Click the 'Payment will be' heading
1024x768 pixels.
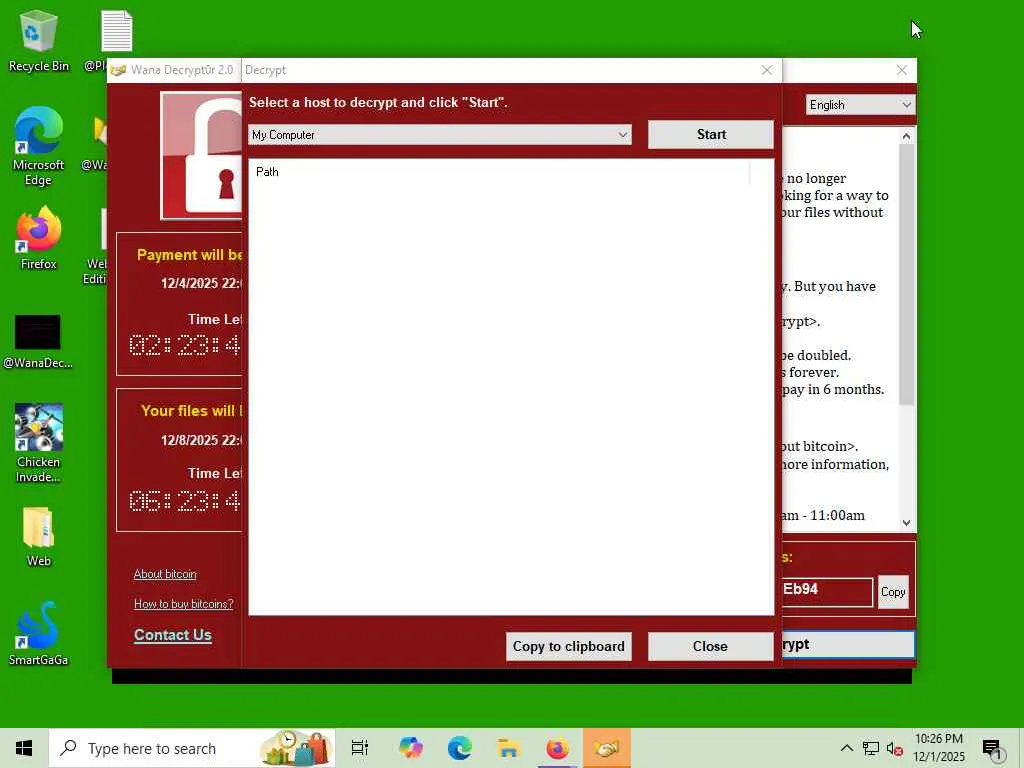(189, 255)
